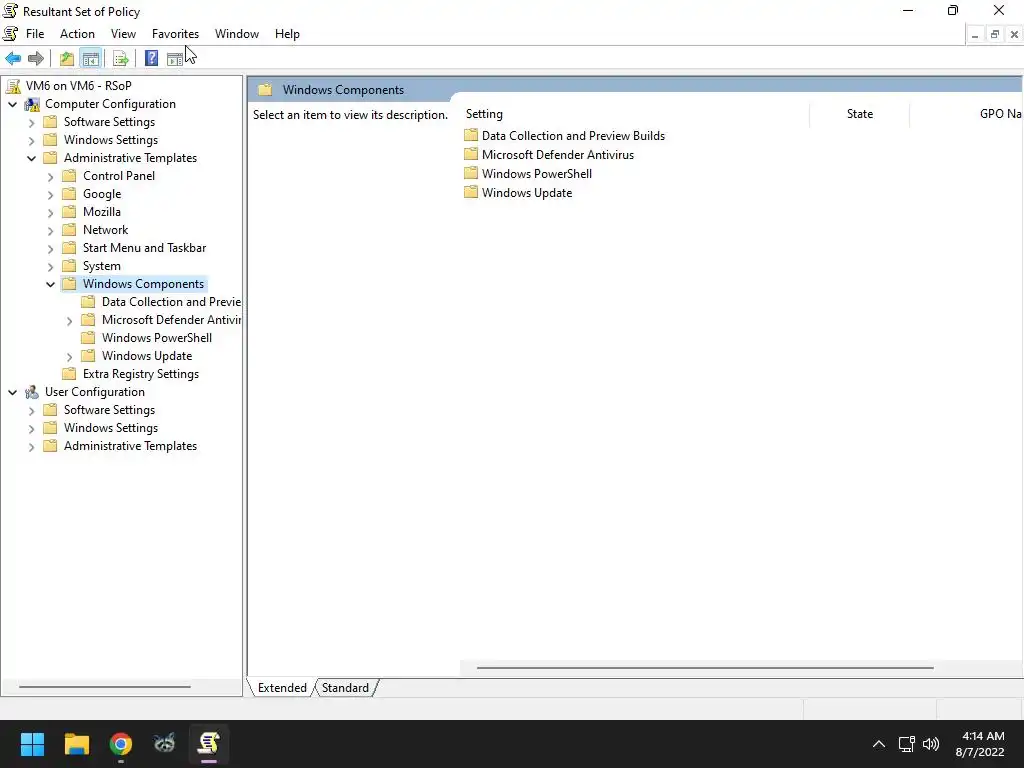The image size is (1024, 768).
Task: Collapse the User Configuration node
Action: pyautogui.click(x=12, y=392)
